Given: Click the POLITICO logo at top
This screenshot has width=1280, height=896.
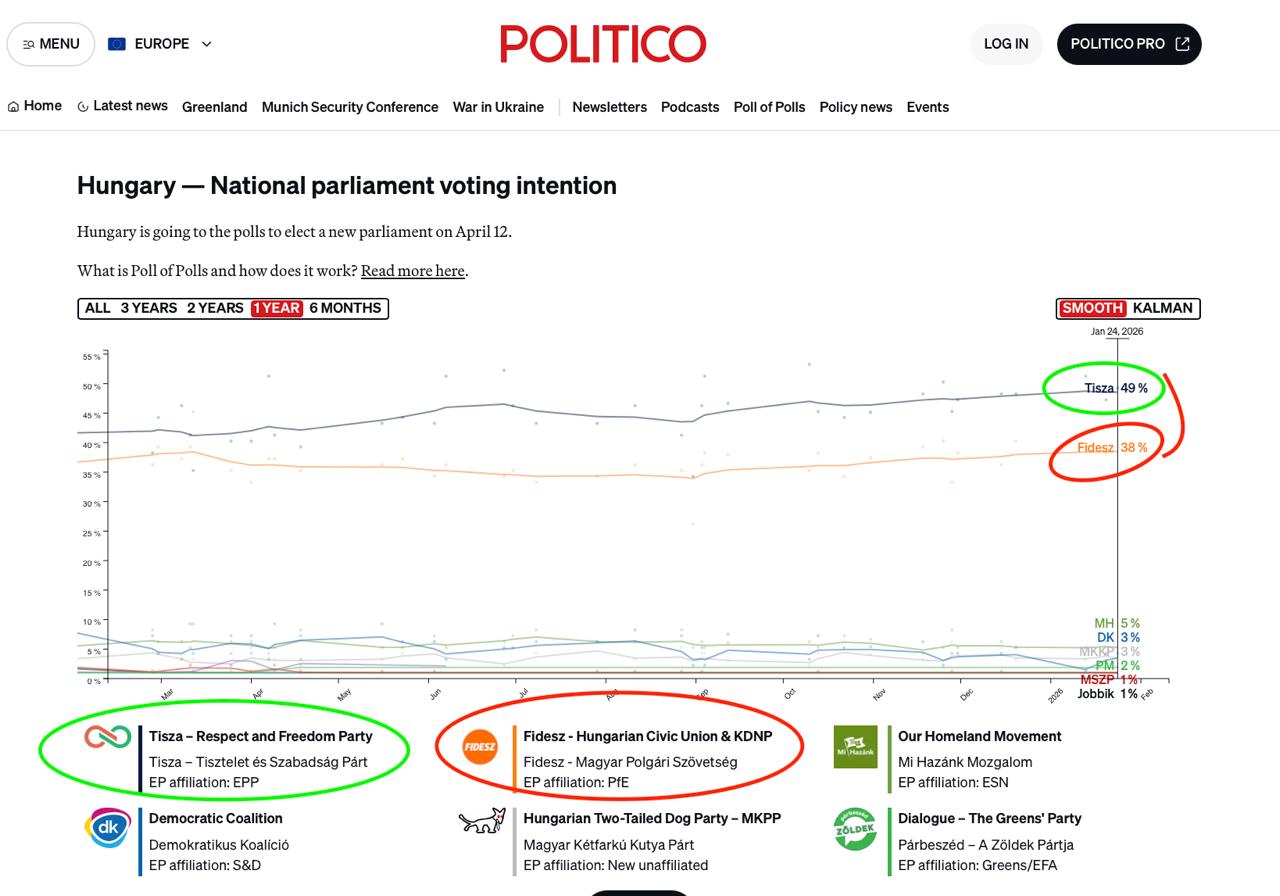Looking at the screenshot, I should click(603, 44).
